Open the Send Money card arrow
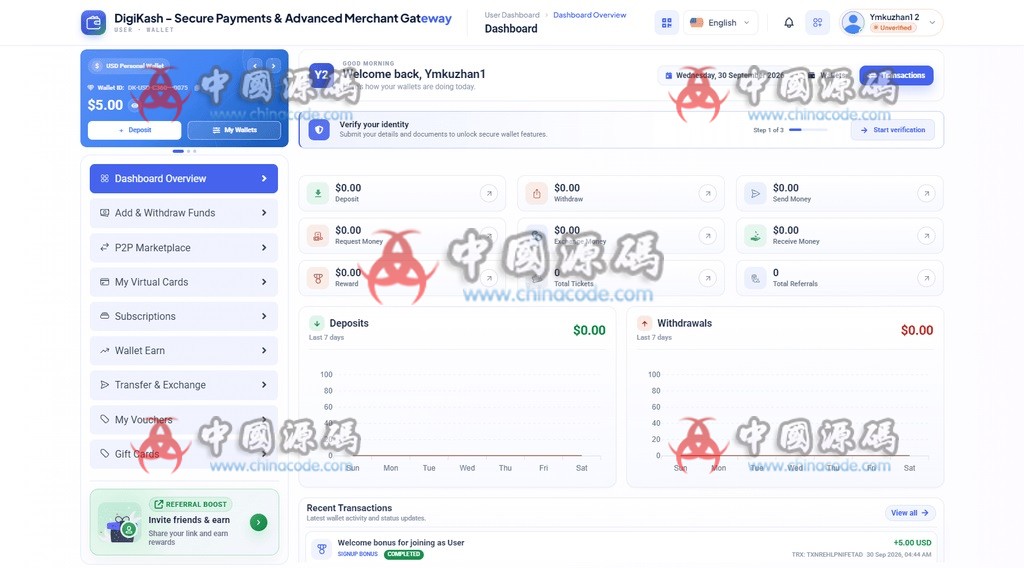Viewport: 1024px width, 568px height. click(926, 193)
